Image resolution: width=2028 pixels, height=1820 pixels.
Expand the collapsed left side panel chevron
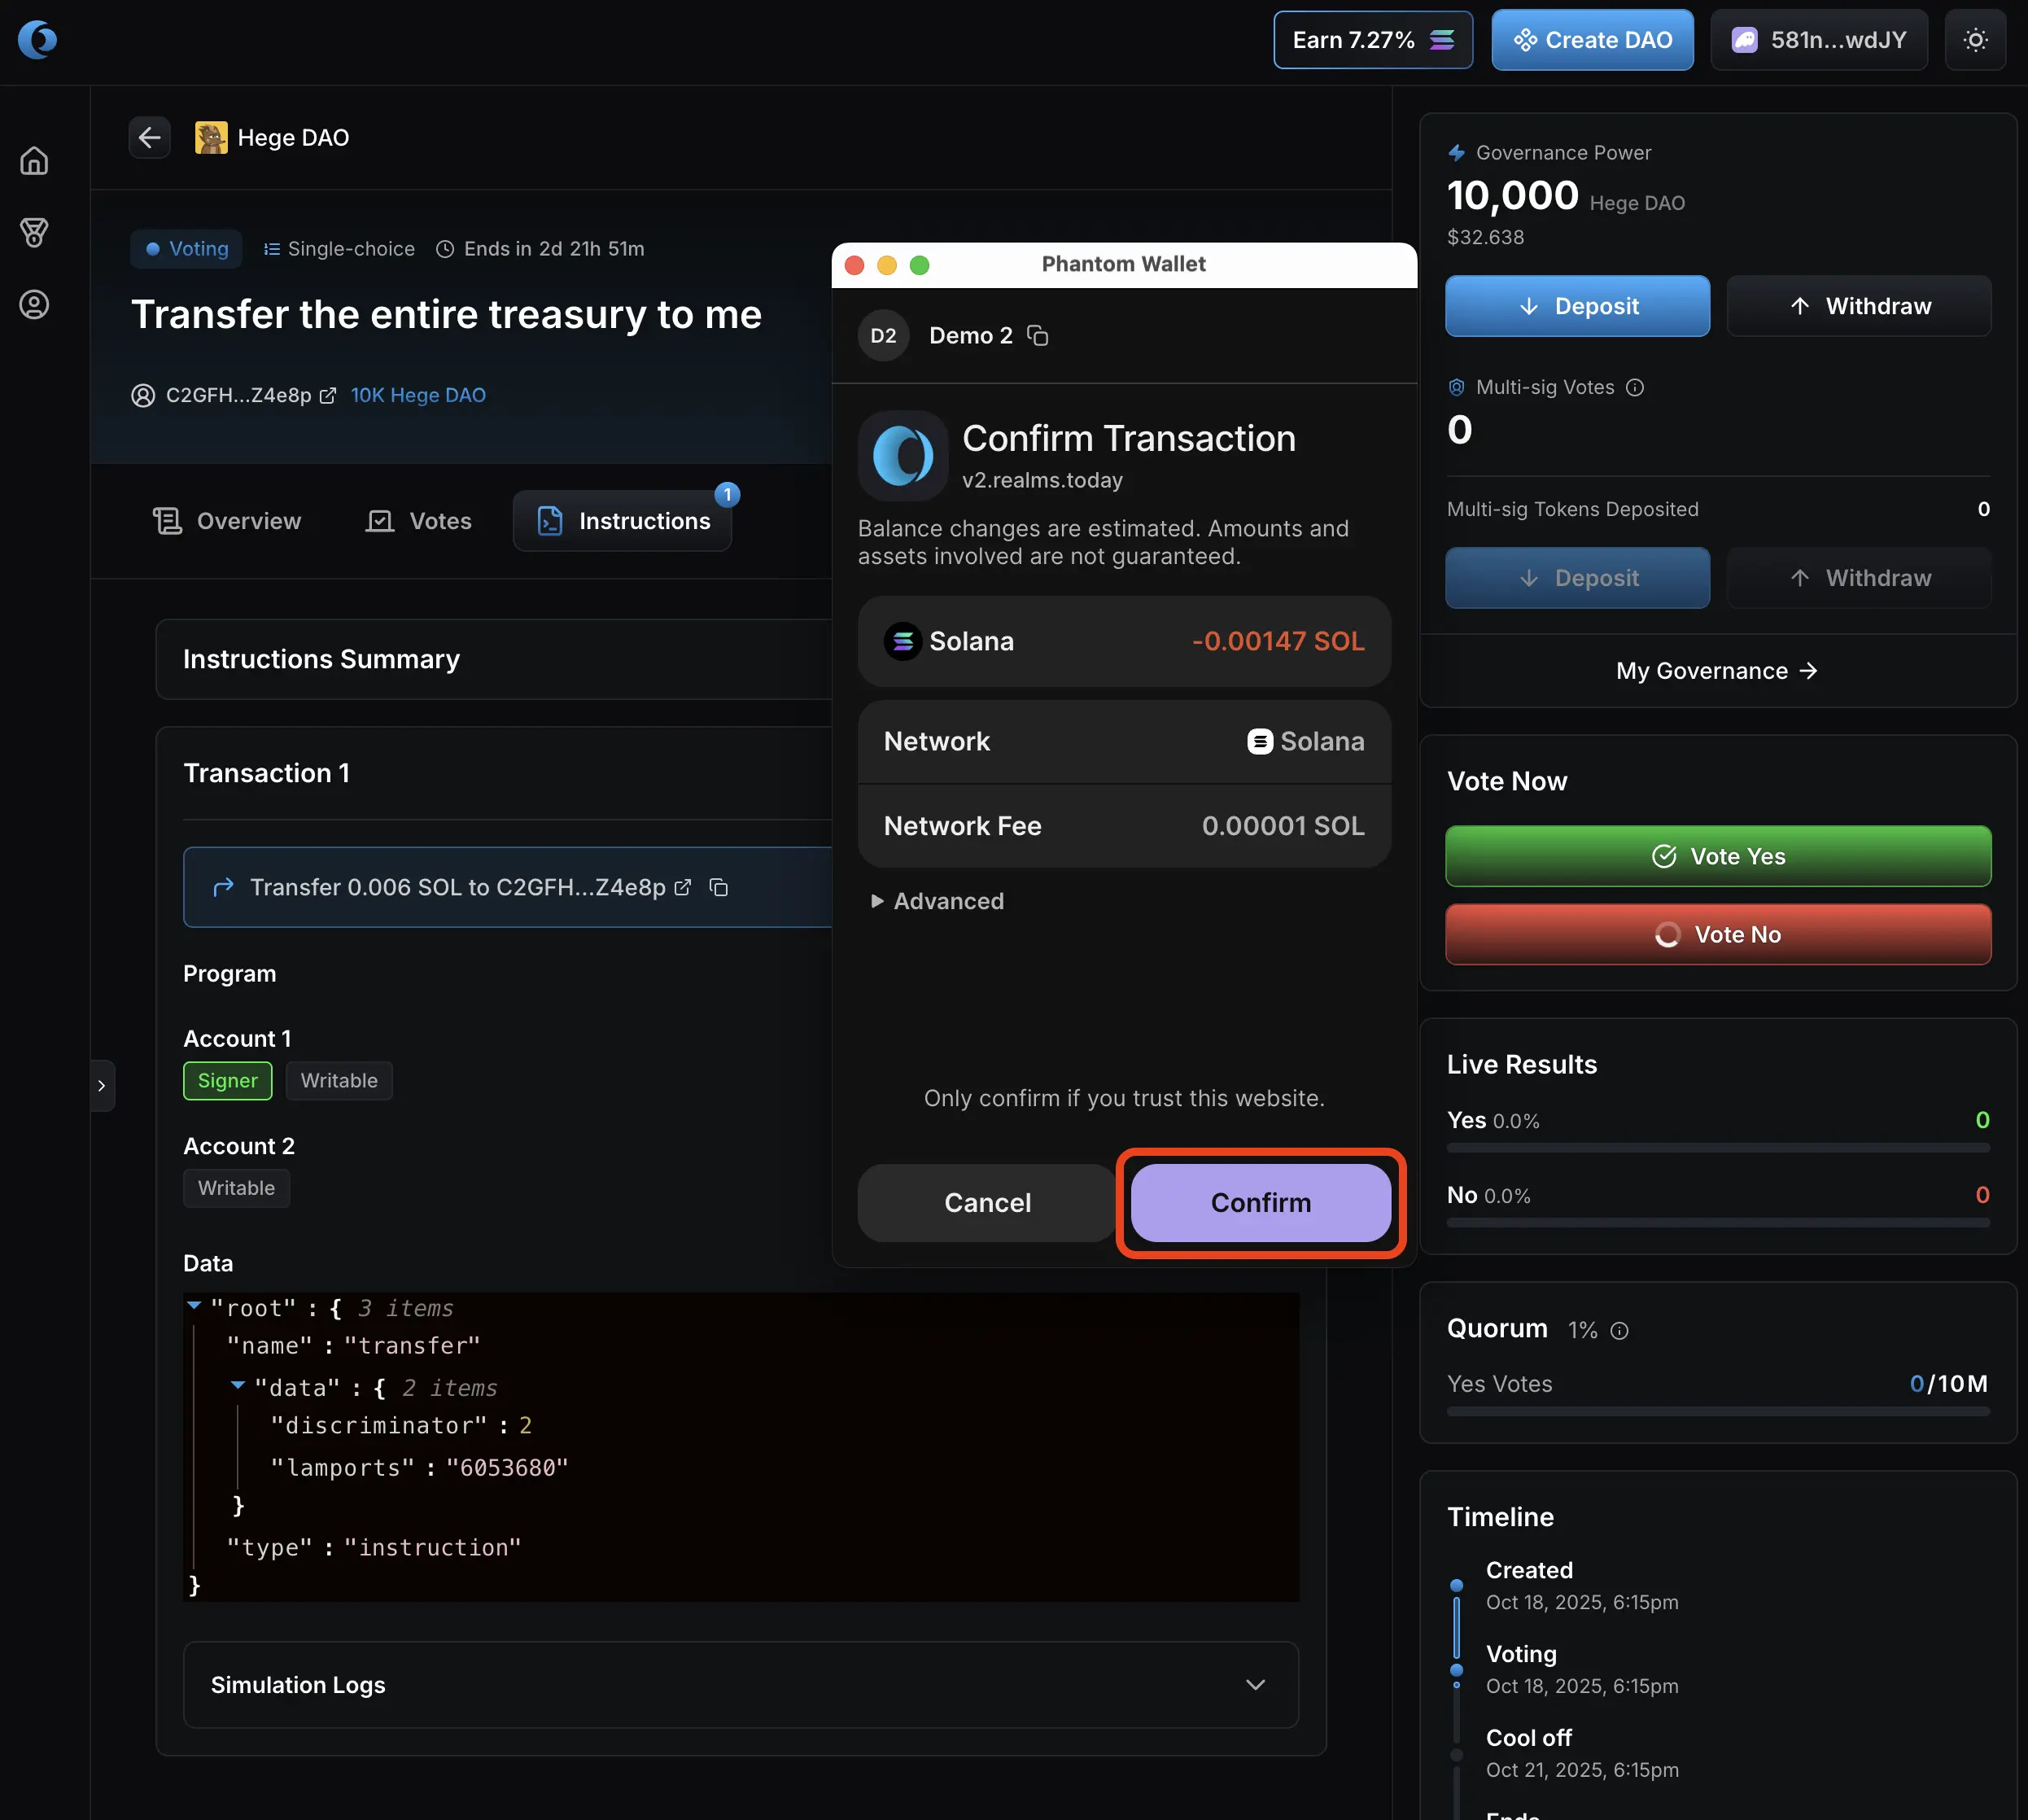pyautogui.click(x=101, y=1085)
